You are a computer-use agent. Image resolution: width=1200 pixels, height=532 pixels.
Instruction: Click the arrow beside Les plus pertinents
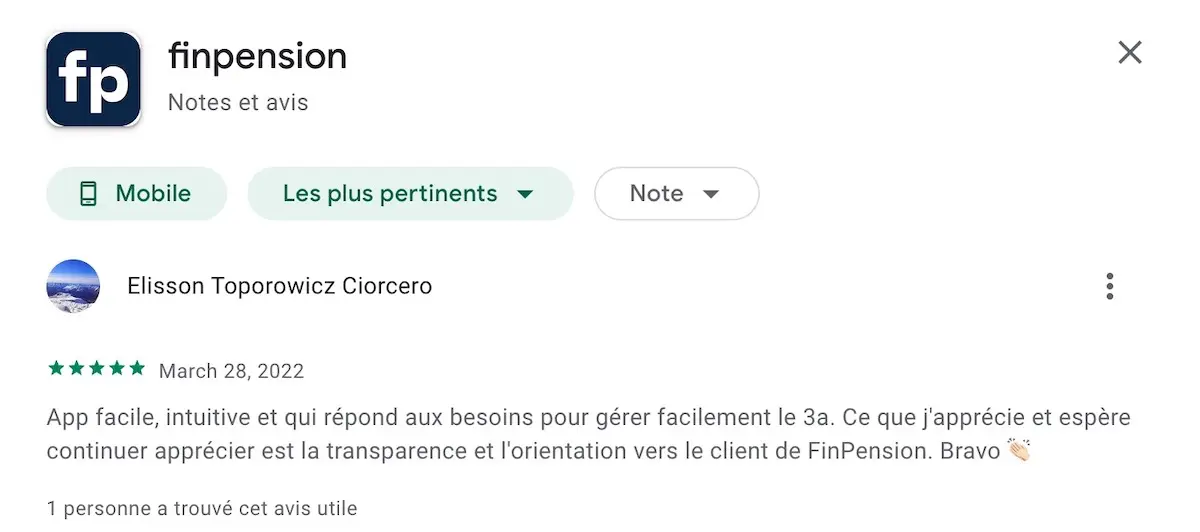525,194
